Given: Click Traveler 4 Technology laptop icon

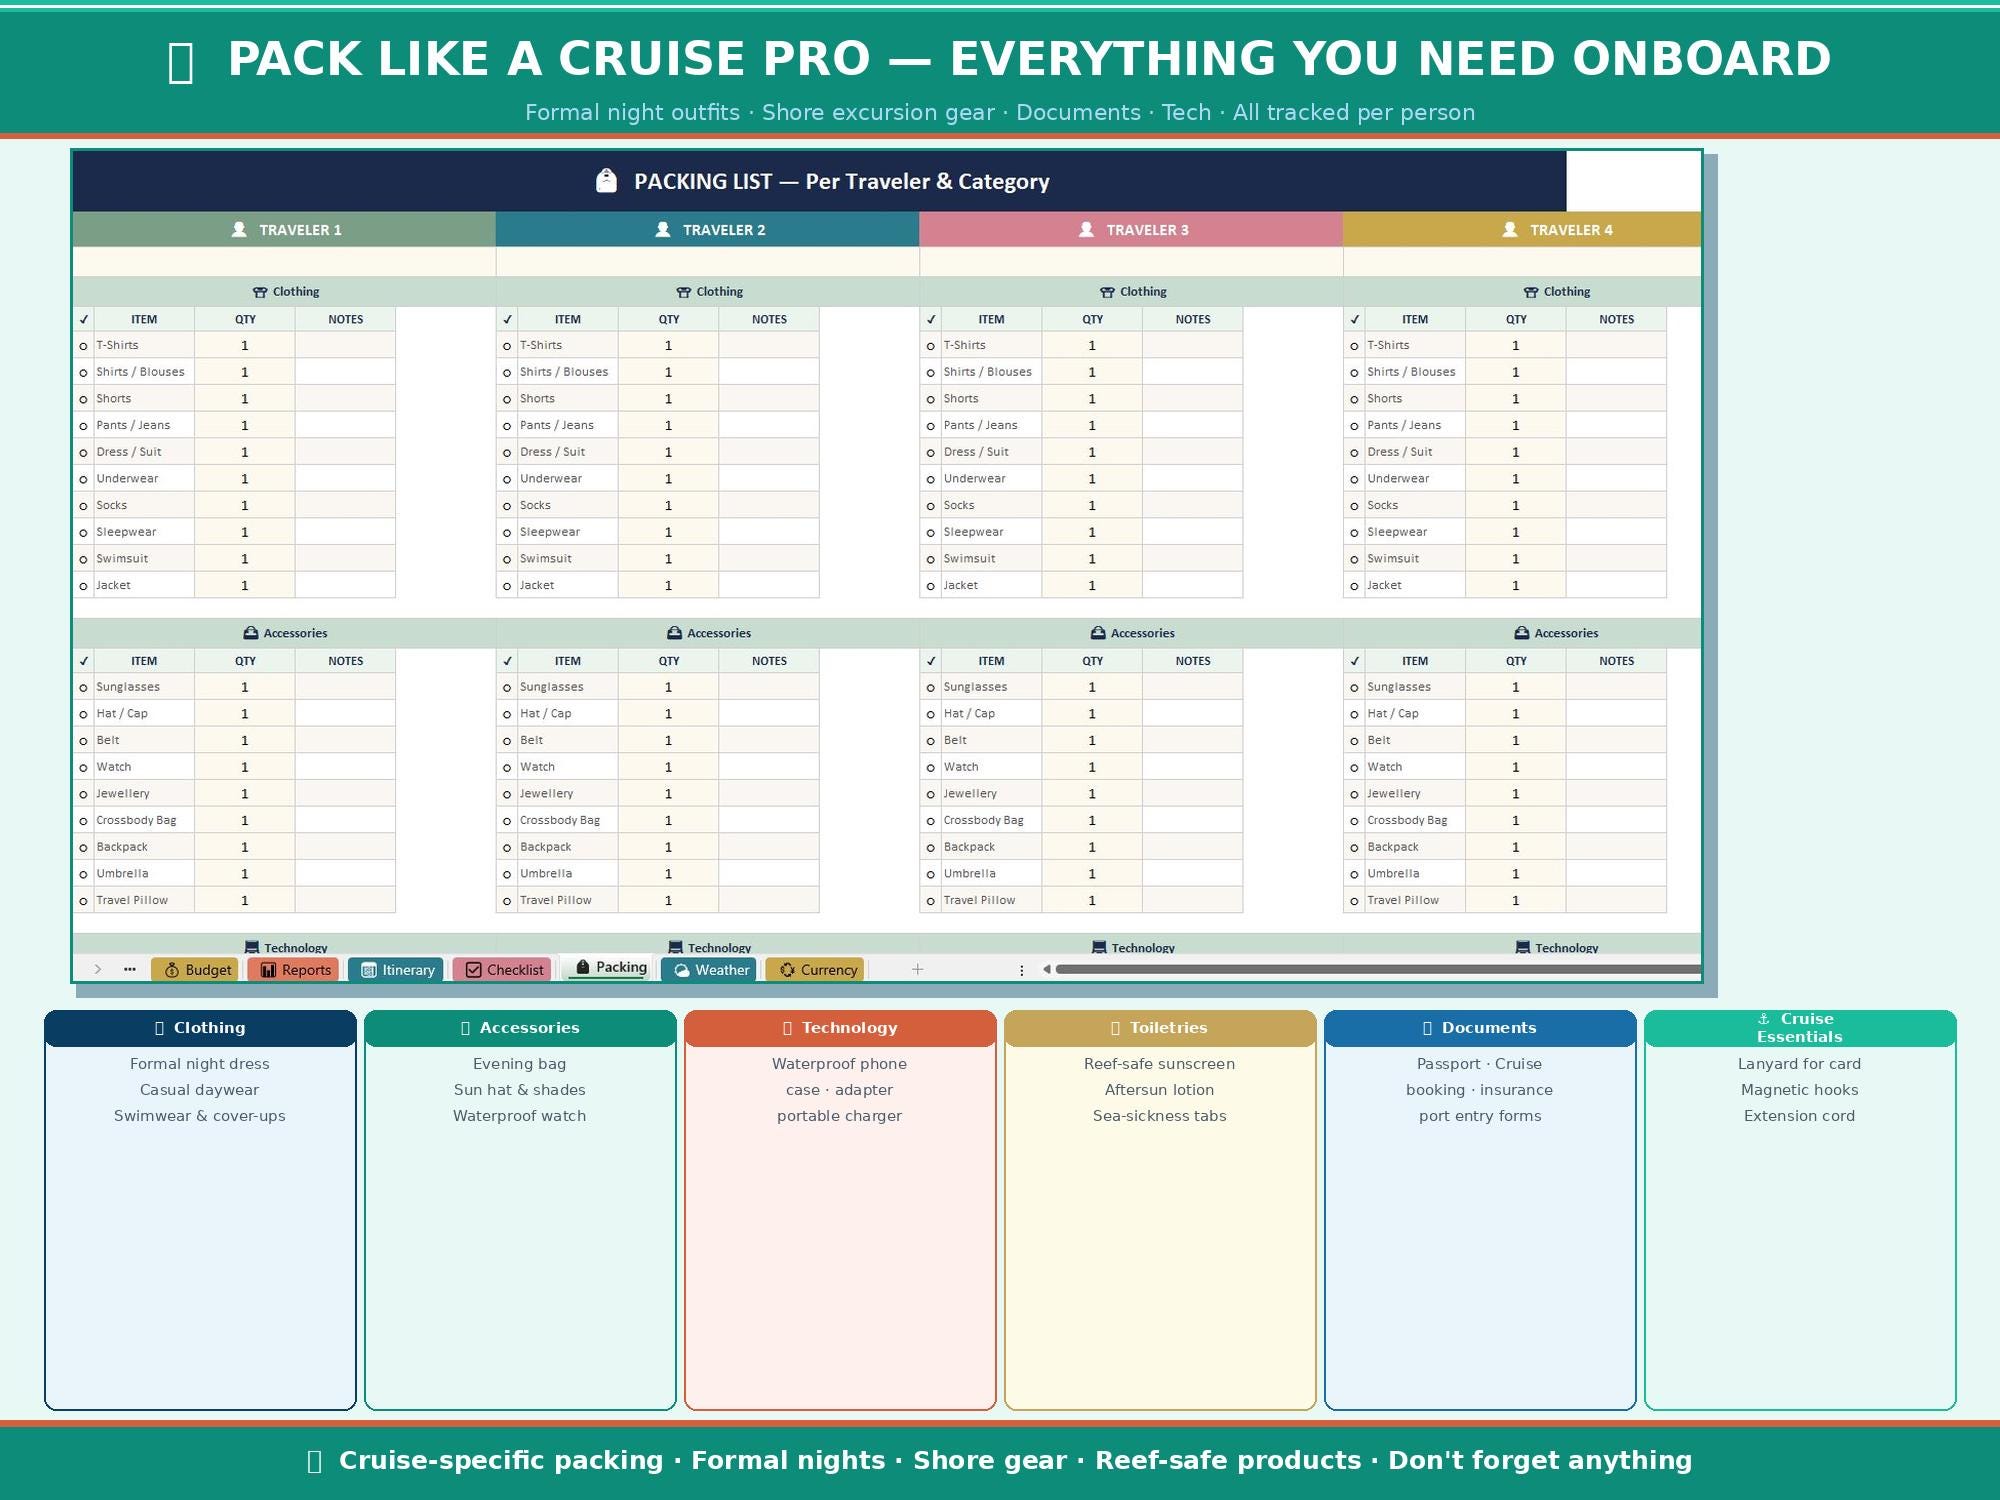Looking at the screenshot, I should coord(1523,947).
